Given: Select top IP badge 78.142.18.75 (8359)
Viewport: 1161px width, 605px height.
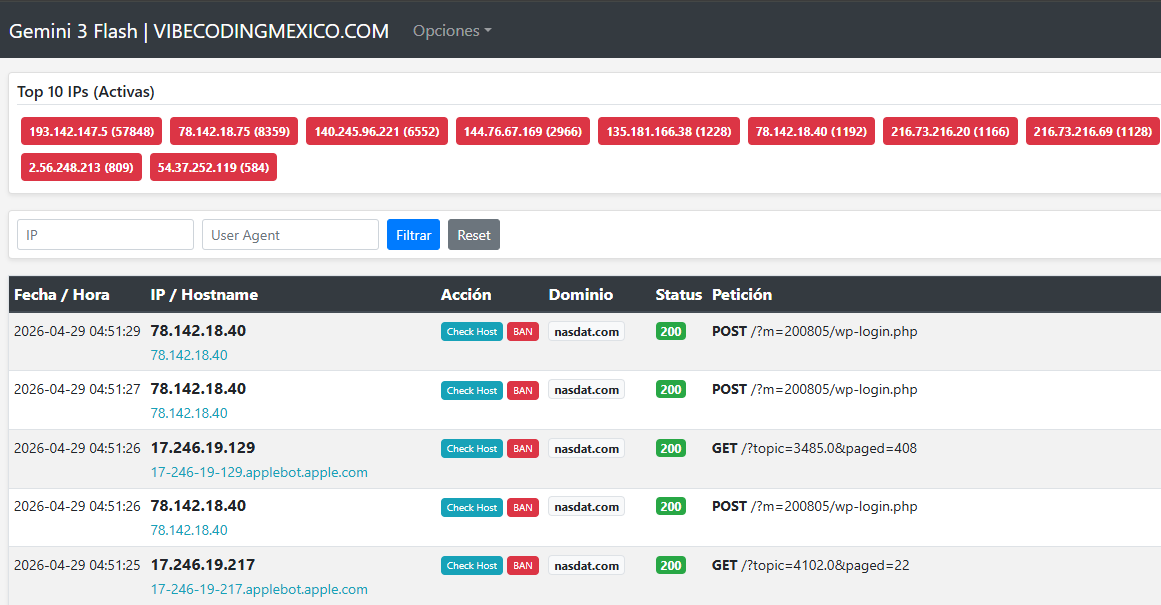Looking at the screenshot, I should [234, 131].
